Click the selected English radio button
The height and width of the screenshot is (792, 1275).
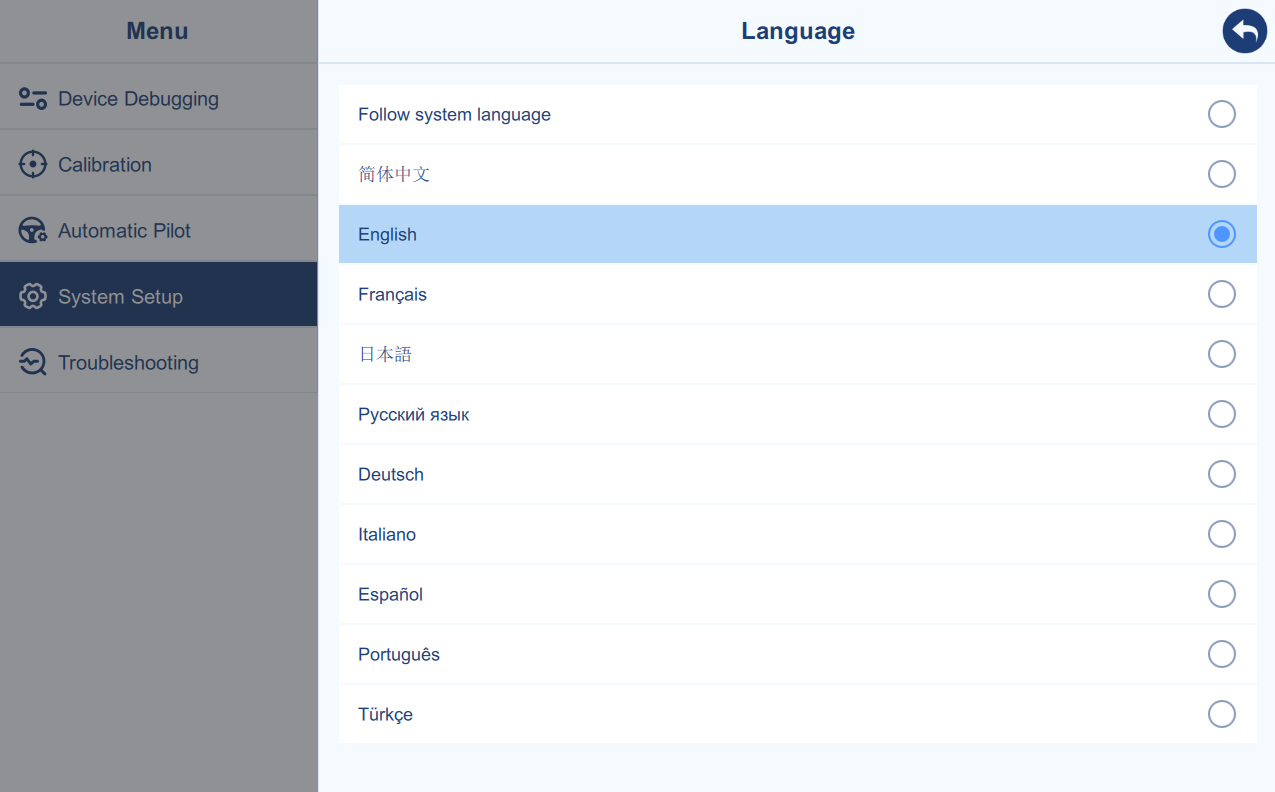(1221, 234)
